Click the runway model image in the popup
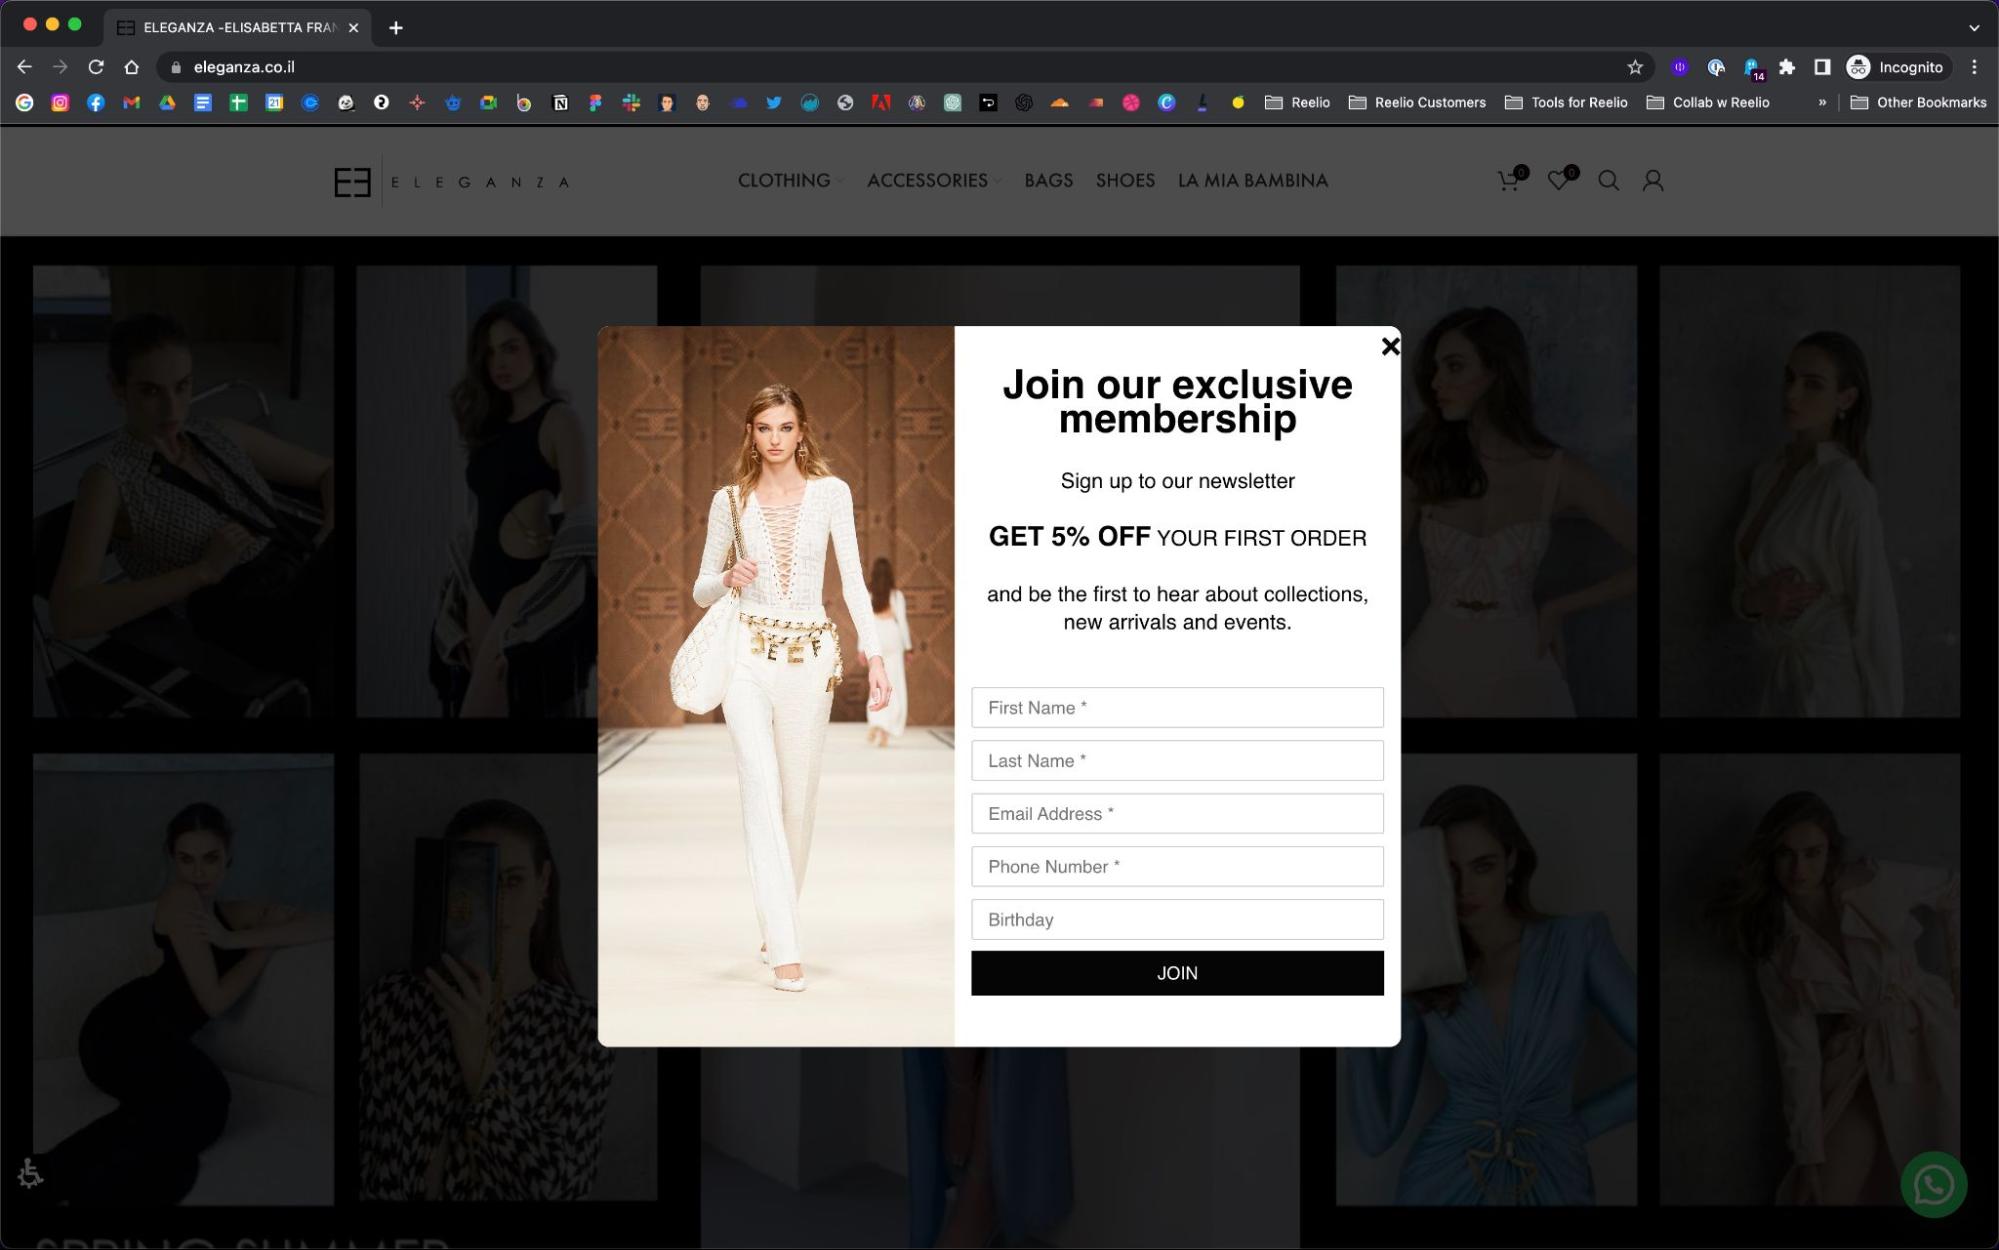The height and width of the screenshot is (1250, 1999). click(x=776, y=686)
